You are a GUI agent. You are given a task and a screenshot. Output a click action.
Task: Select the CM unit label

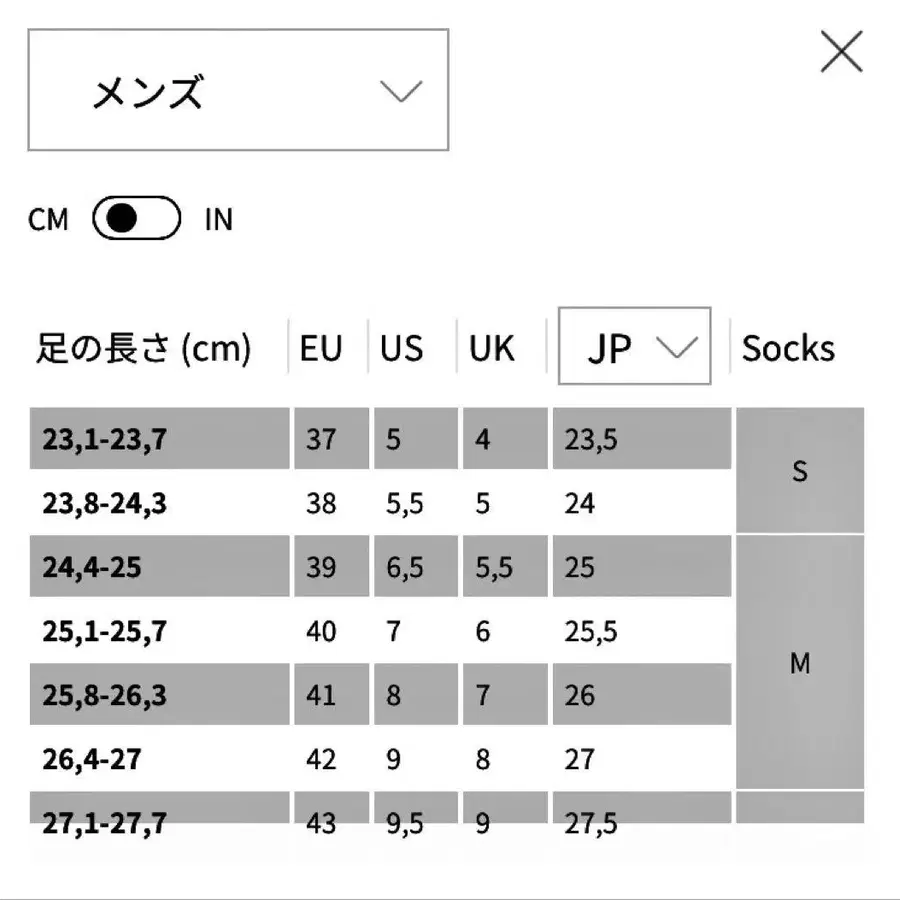coord(48,220)
